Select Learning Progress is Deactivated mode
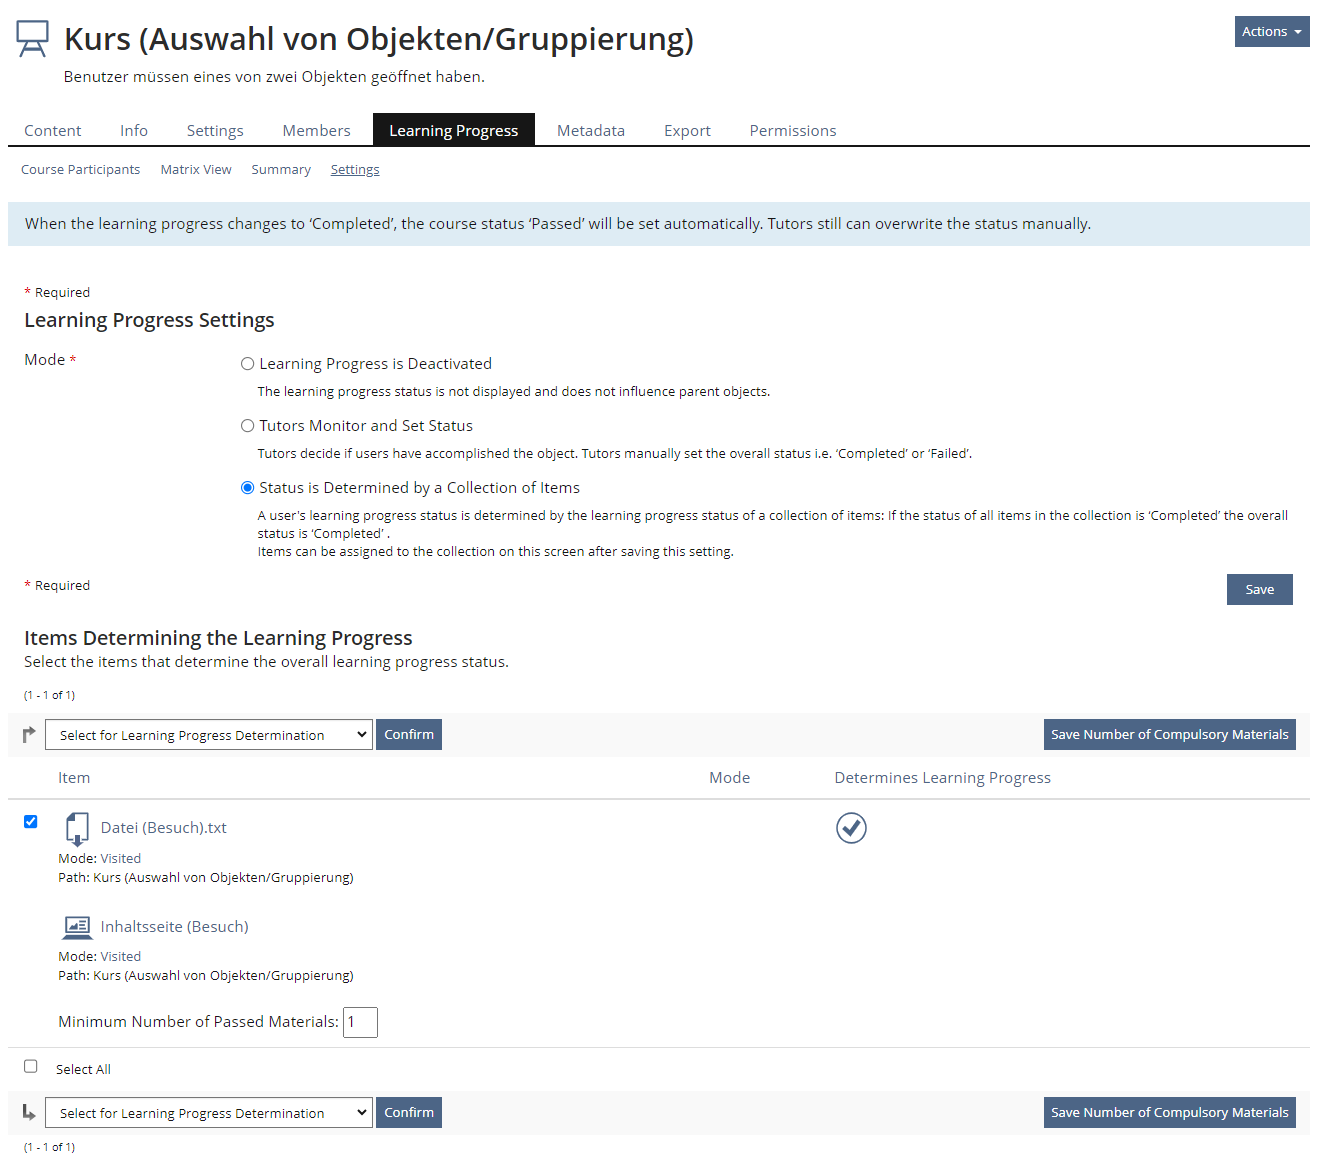1321x1159 pixels. (248, 364)
